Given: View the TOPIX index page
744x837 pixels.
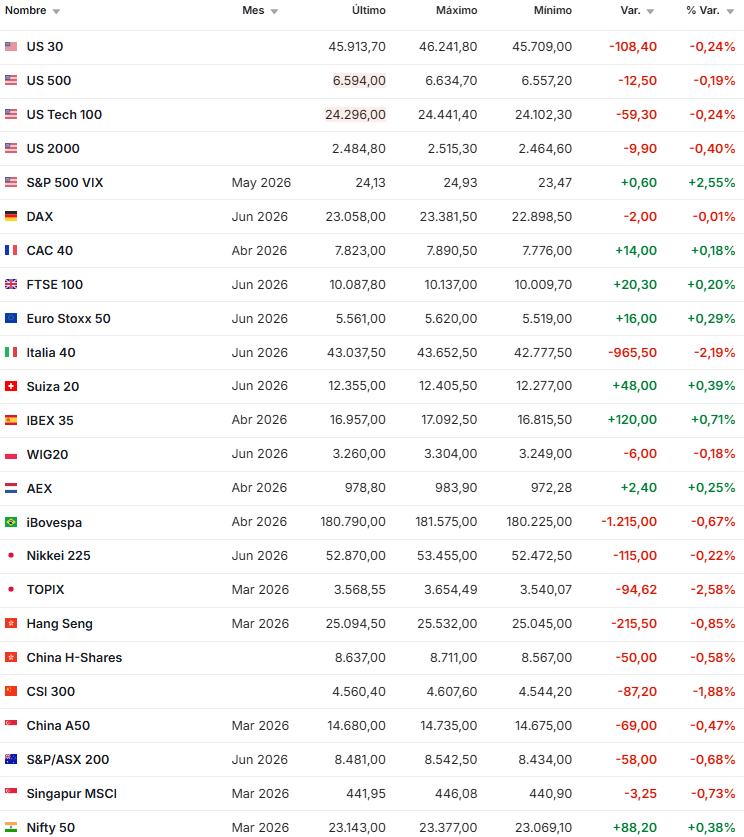Looking at the screenshot, I should tap(48, 589).
